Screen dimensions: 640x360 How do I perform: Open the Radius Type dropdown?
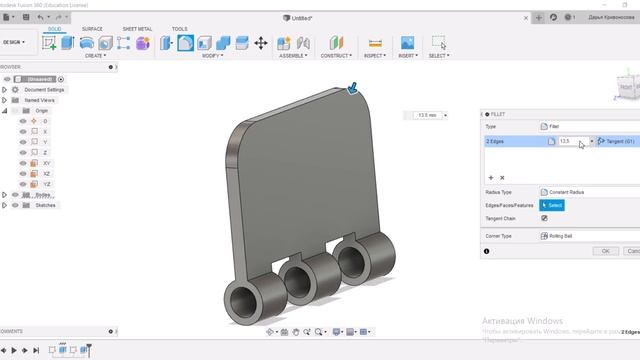click(589, 192)
